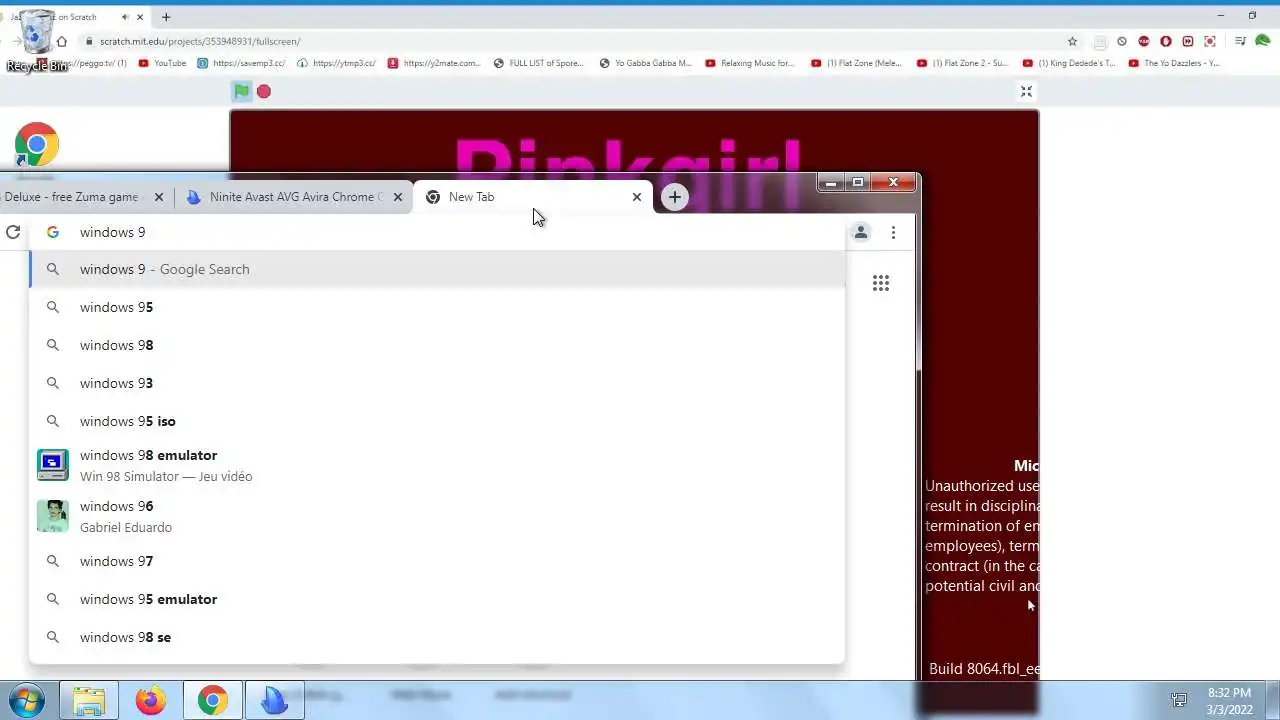
Task: Click the blue Ninite taskbar icon
Action: 274,700
